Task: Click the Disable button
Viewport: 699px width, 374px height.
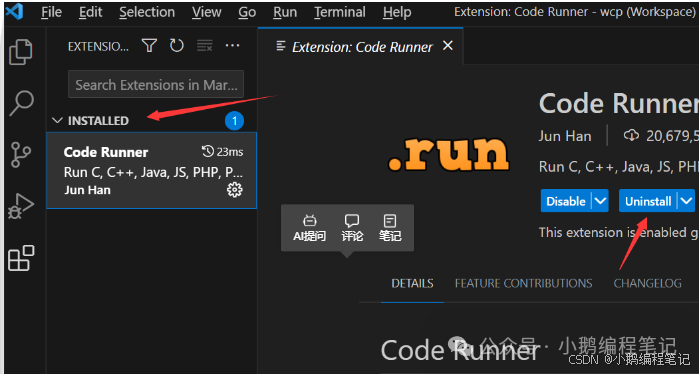Action: pos(566,201)
